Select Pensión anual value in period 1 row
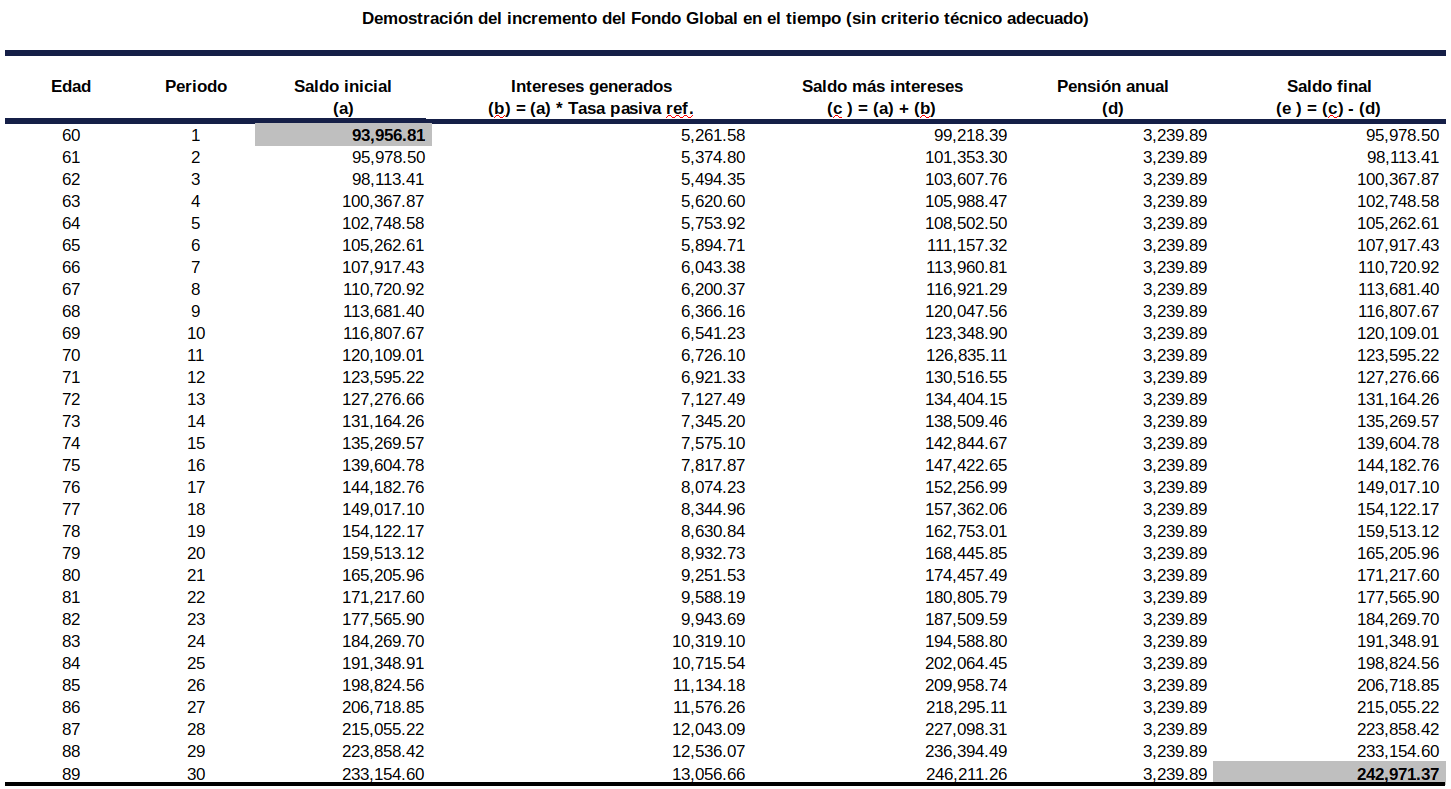The width and height of the screenshot is (1451, 789). point(1175,135)
